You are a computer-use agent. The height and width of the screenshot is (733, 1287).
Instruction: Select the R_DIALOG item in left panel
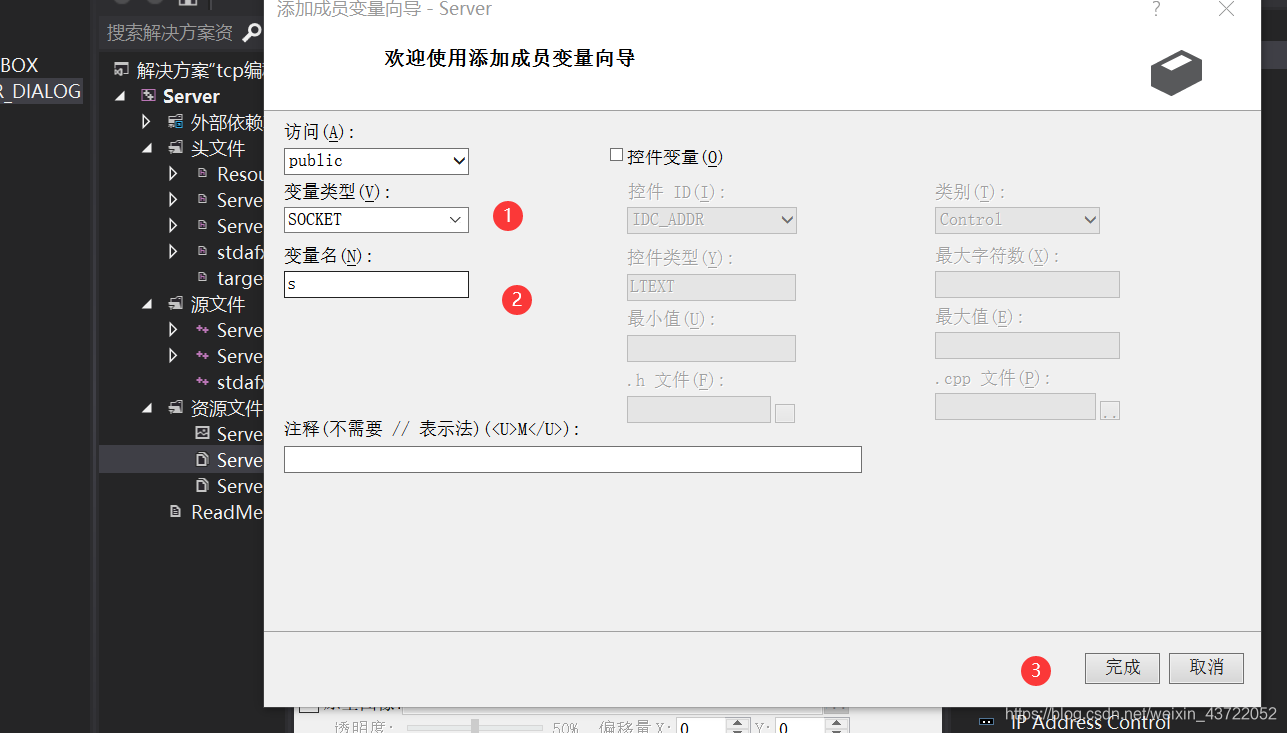pyautogui.click(x=41, y=91)
